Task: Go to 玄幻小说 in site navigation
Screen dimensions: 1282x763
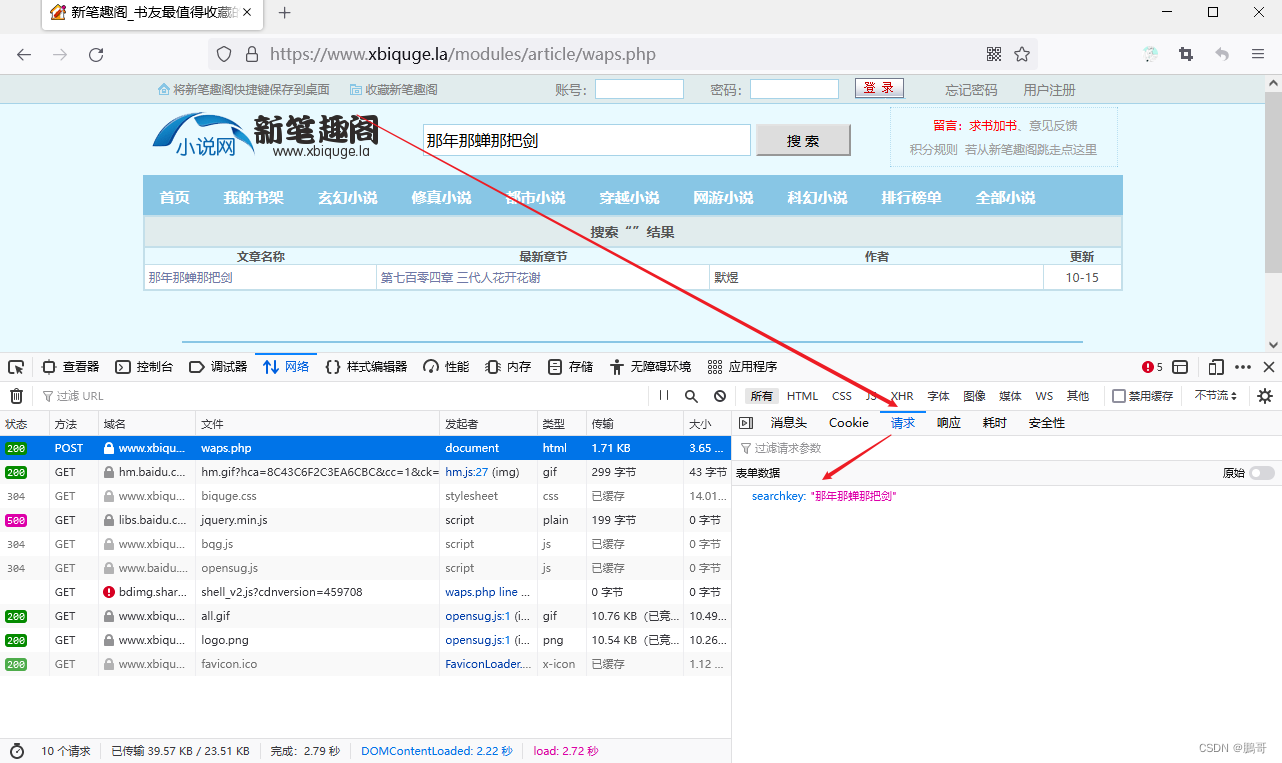Action: click(347, 198)
